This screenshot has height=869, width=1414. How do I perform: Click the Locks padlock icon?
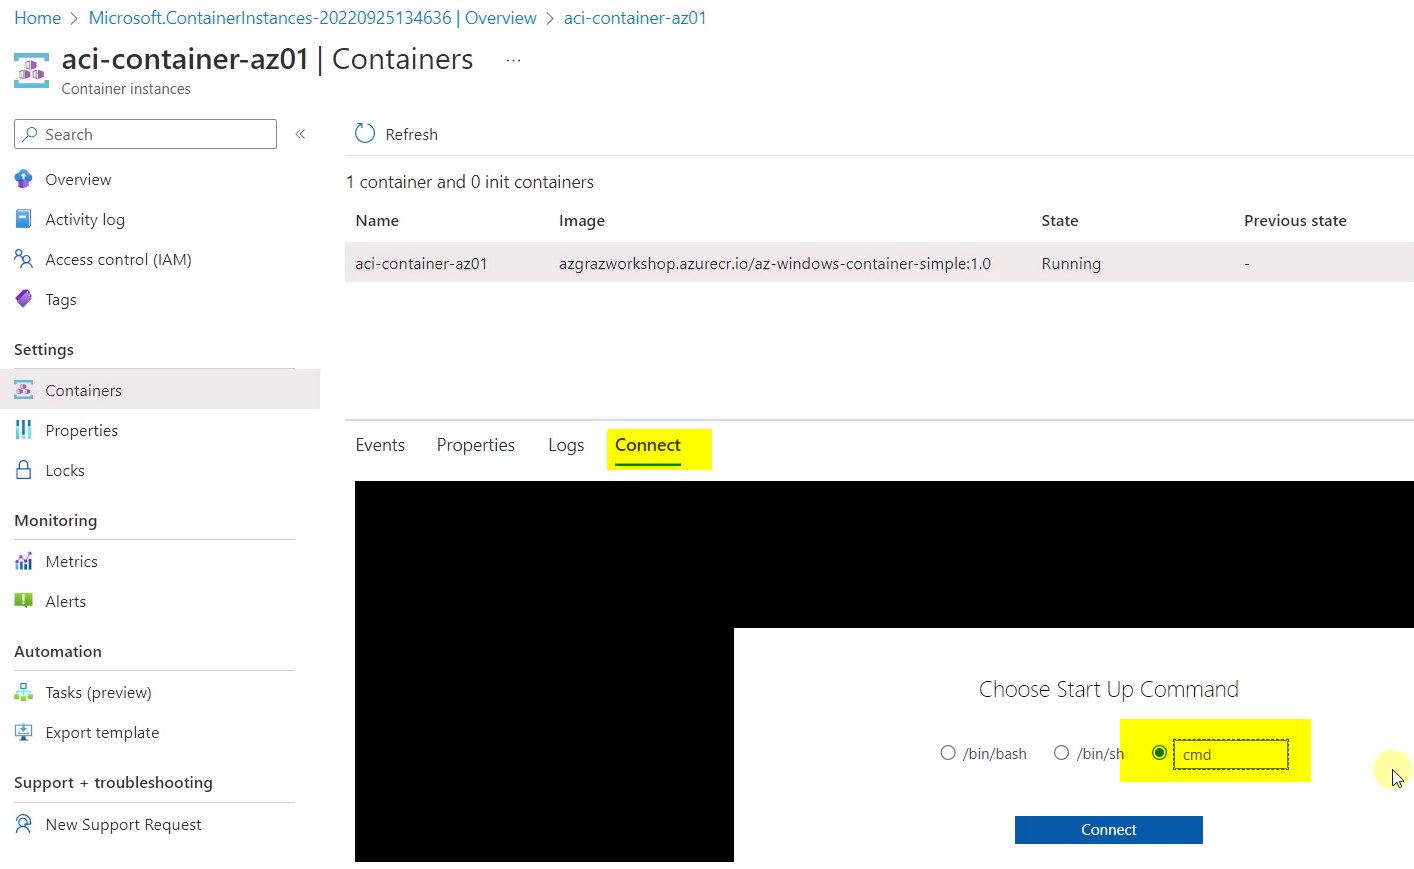tap(24, 470)
